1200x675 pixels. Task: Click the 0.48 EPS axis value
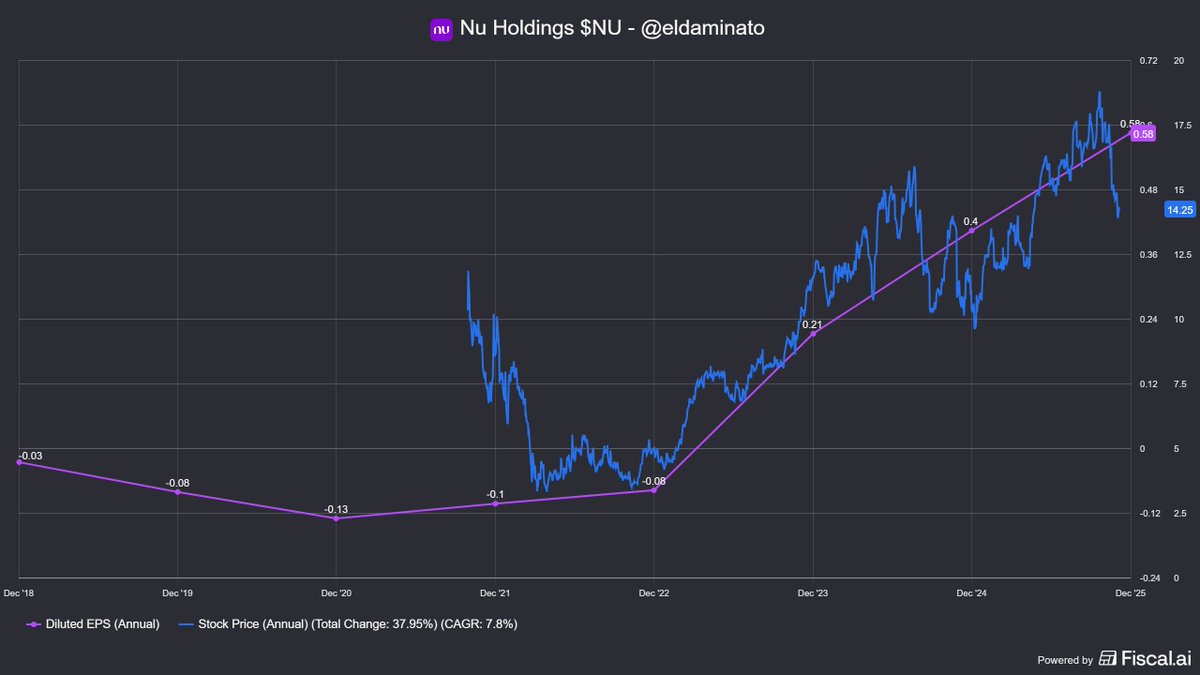[1147, 190]
